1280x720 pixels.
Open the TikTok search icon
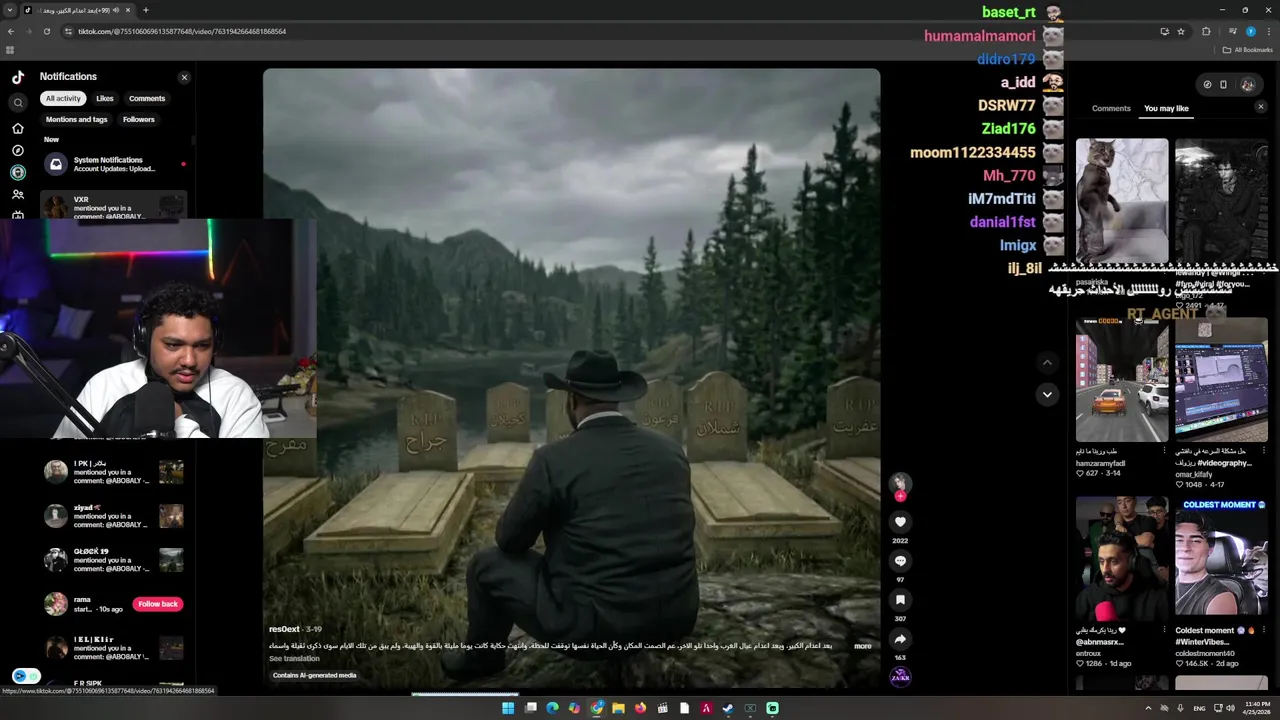point(18,102)
